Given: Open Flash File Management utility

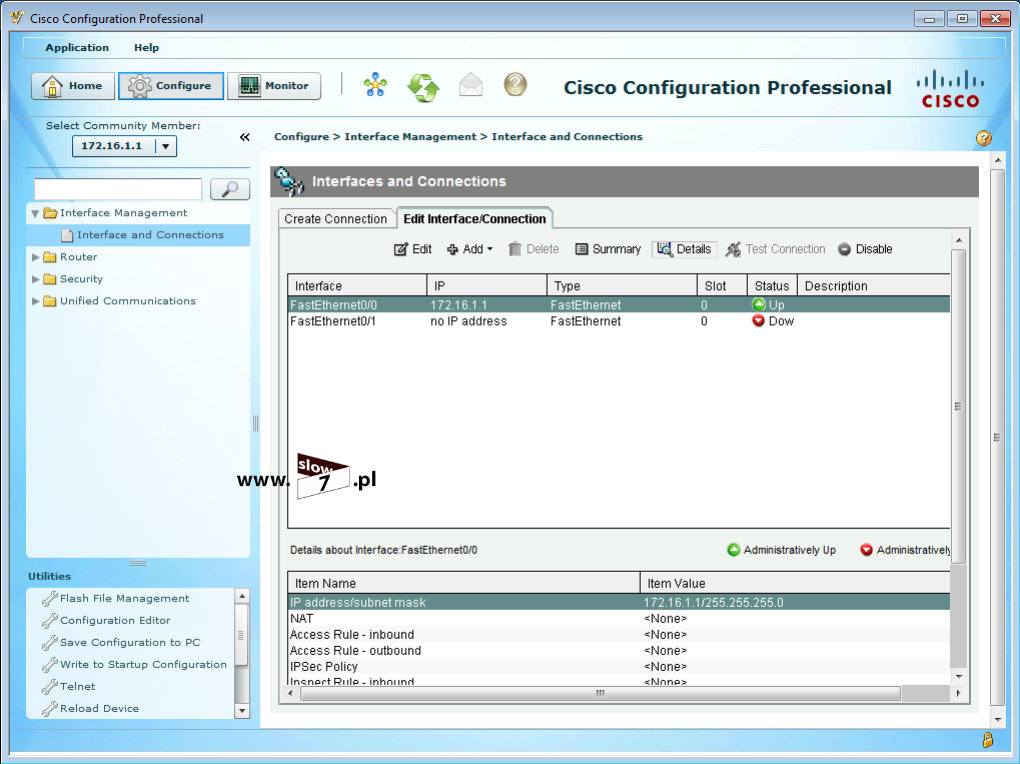Looking at the screenshot, I should coord(124,598).
